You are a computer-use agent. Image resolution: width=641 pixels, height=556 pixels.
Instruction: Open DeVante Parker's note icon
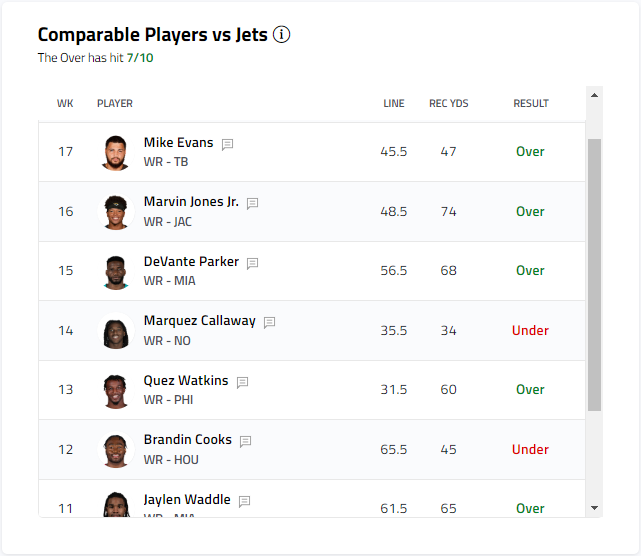tap(253, 263)
